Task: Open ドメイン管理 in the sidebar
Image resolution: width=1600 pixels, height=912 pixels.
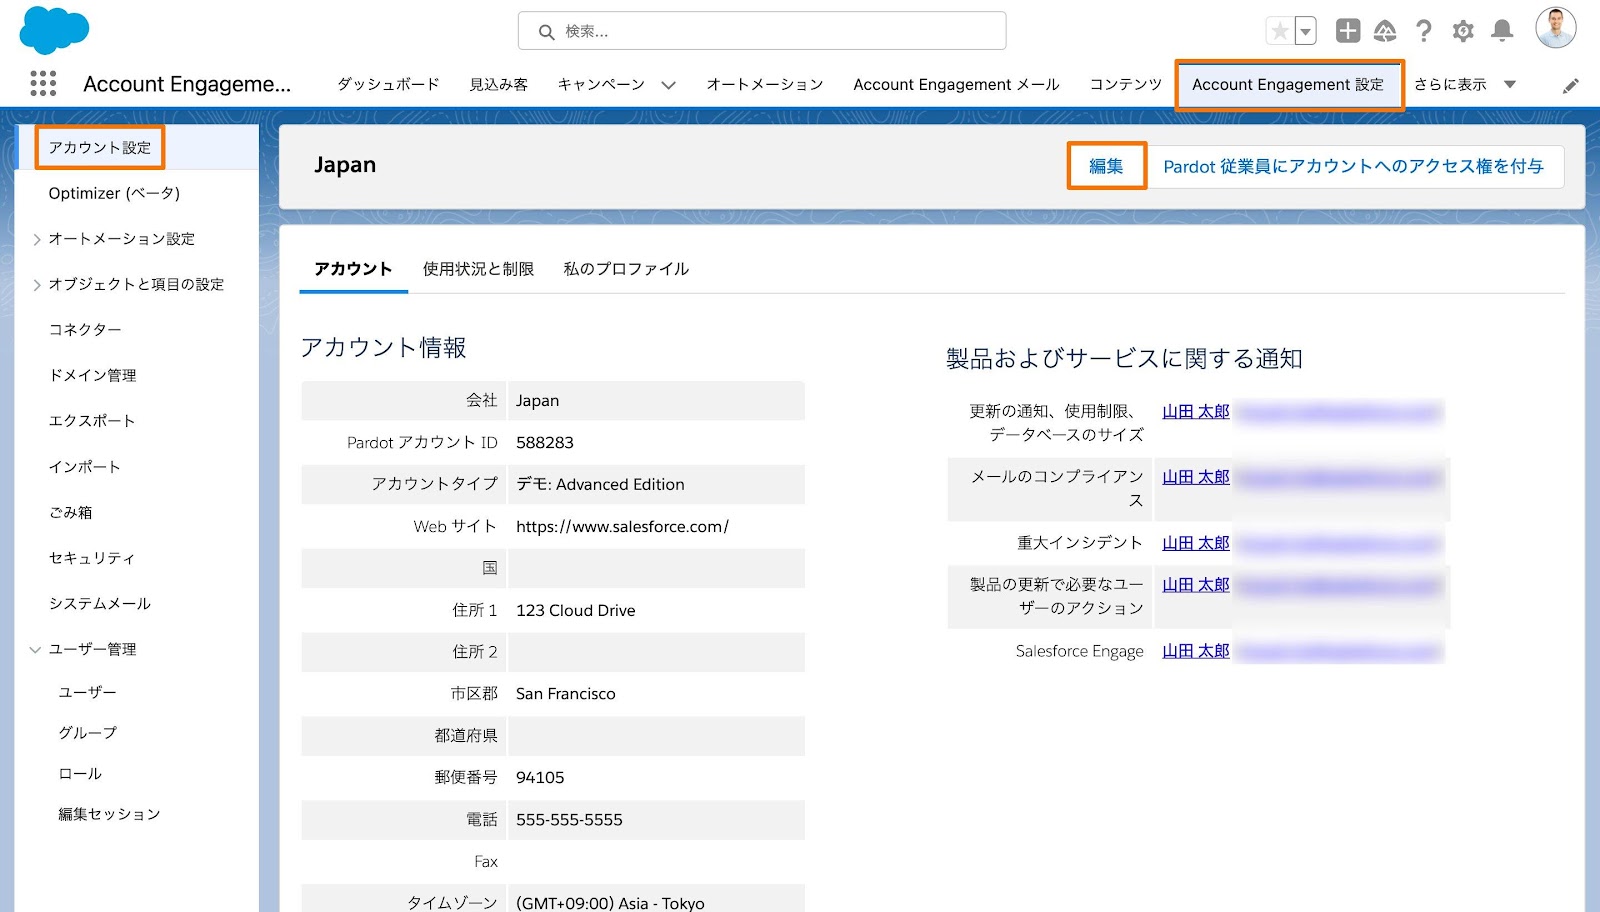Action: [92, 376]
